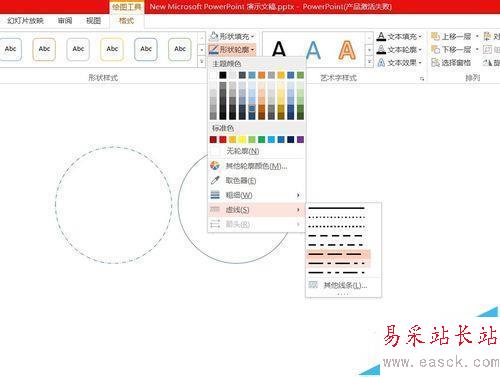Pick the yellow standard color
This screenshot has width=500, height=377.
pos(242,139)
